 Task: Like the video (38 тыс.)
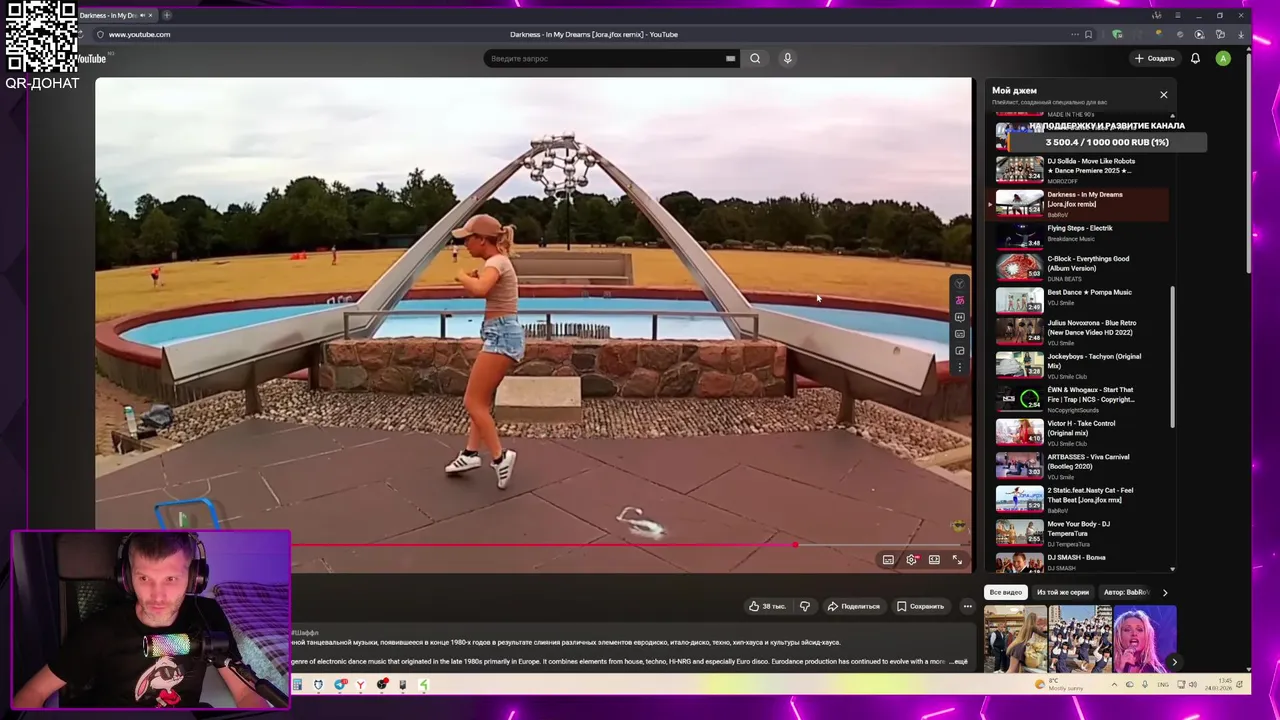point(767,606)
